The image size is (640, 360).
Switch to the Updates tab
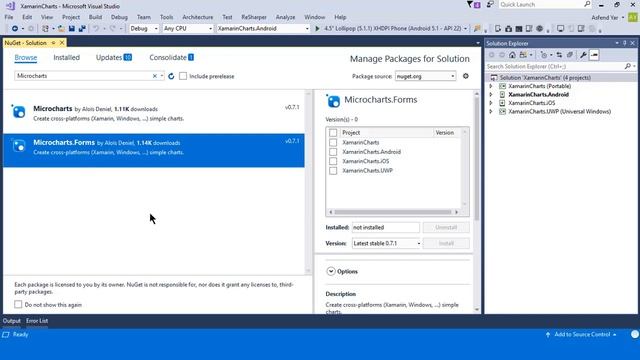click(113, 58)
